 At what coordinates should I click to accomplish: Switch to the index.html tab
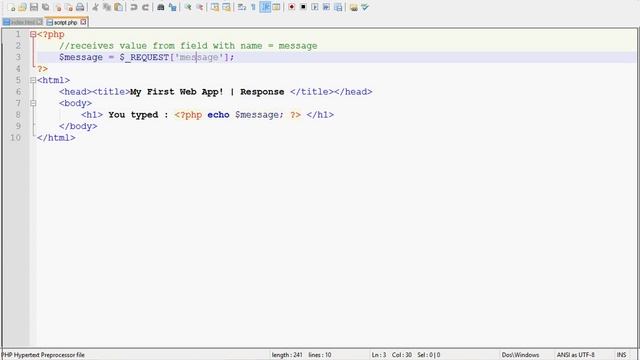pyautogui.click(x=22, y=22)
